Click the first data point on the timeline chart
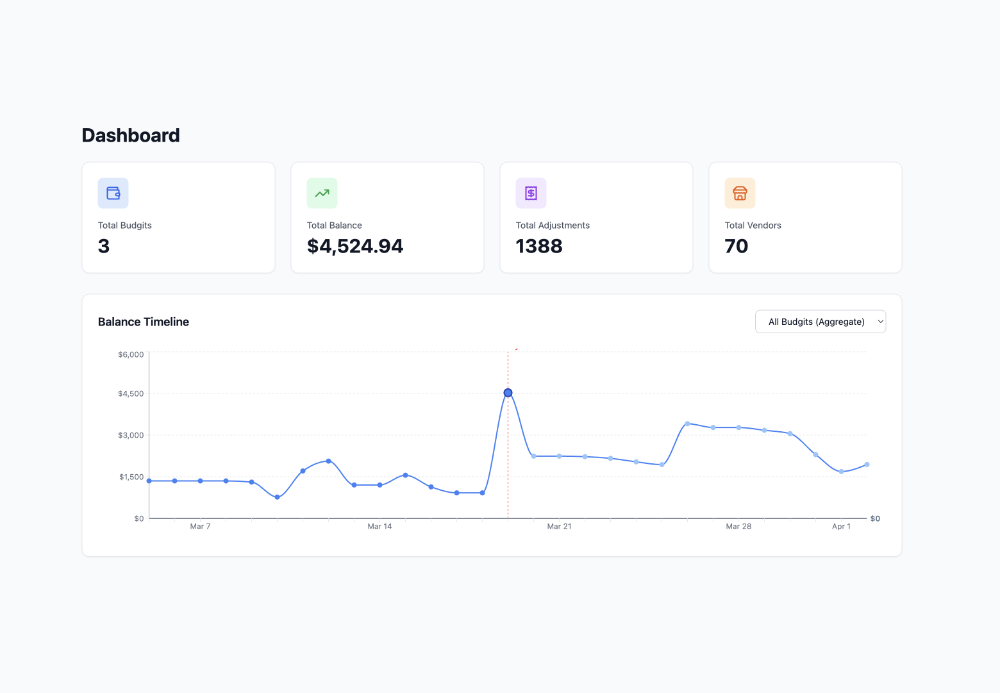 [150, 480]
